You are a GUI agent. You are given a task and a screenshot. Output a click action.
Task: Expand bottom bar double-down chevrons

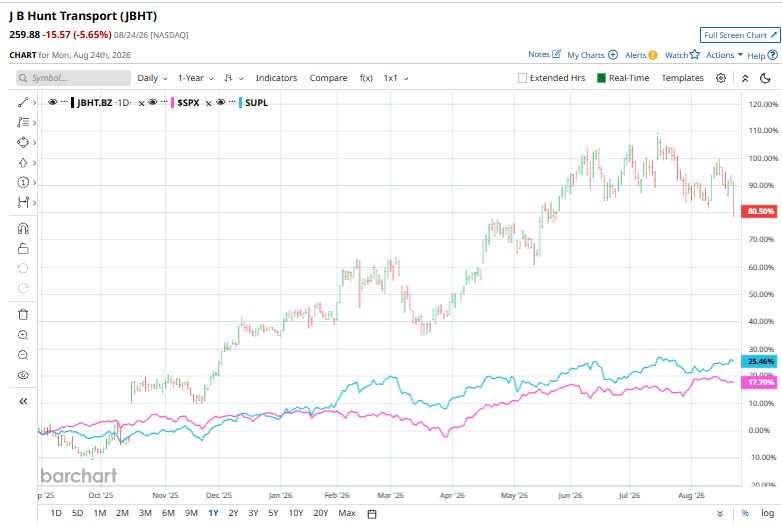(720, 514)
